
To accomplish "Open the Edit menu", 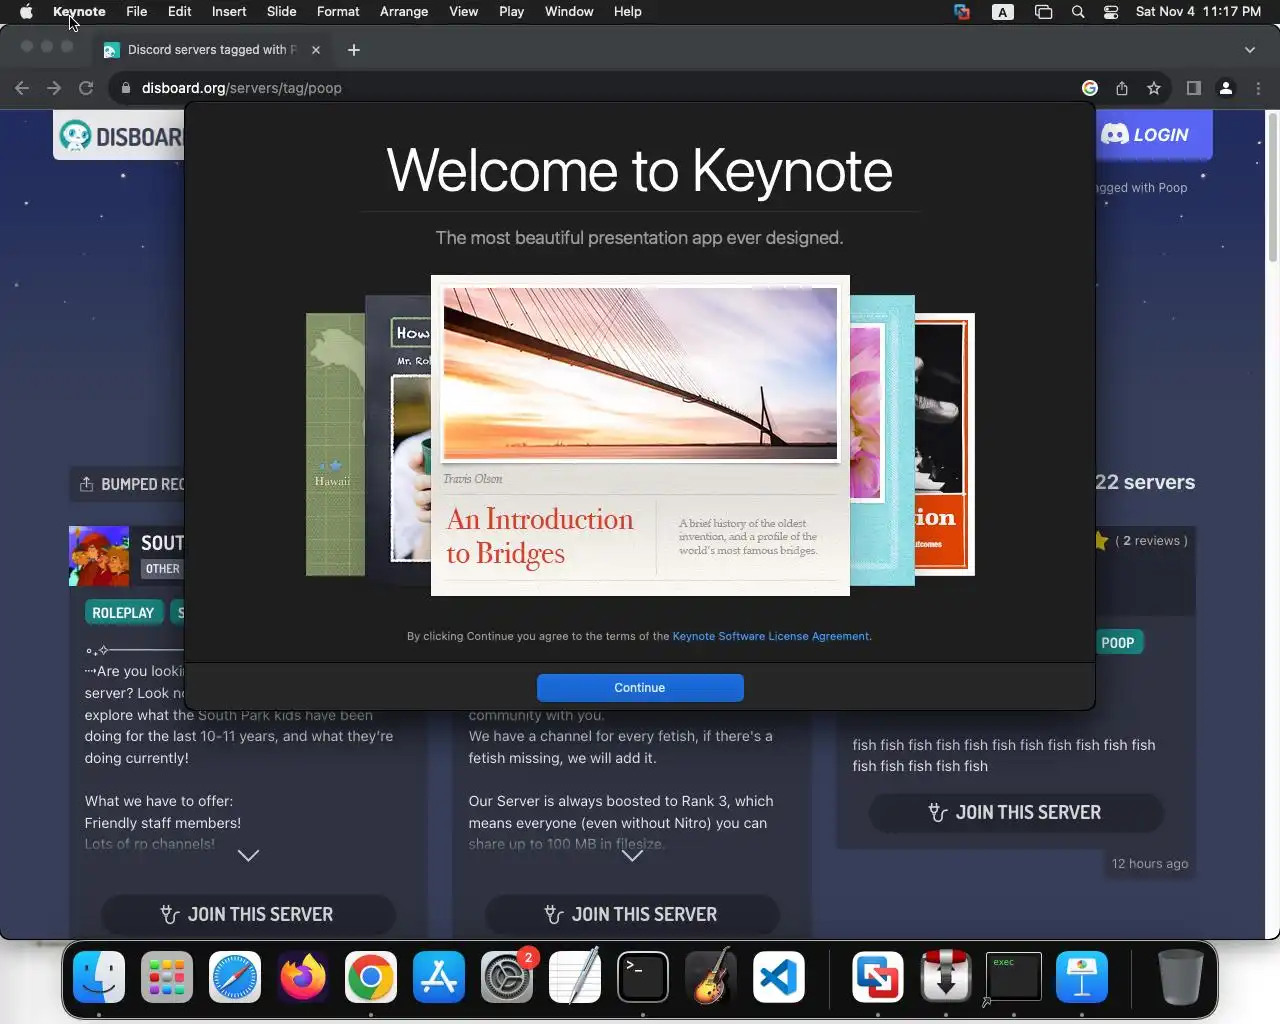I will pos(180,12).
